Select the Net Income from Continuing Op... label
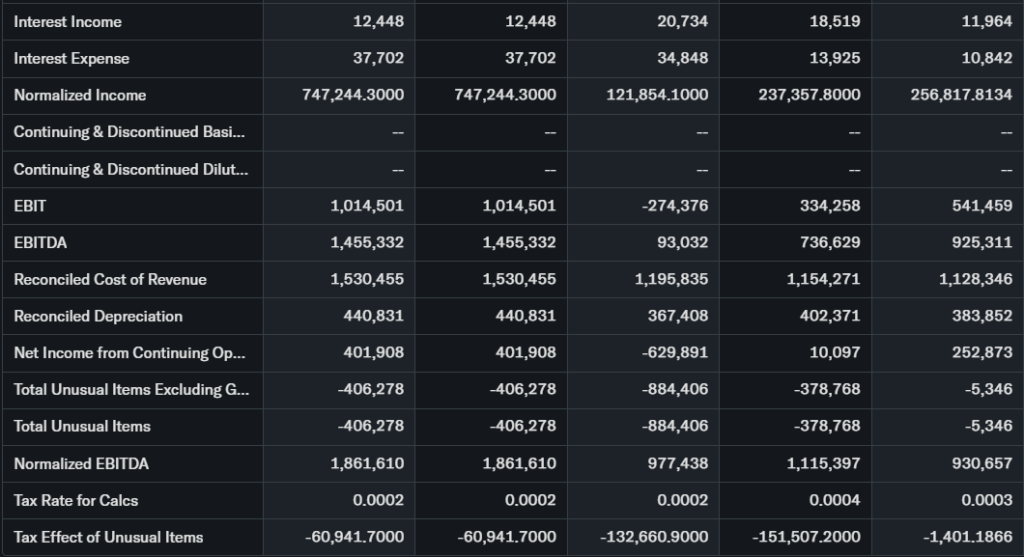Screen dimensions: 1024x557 click(131, 353)
